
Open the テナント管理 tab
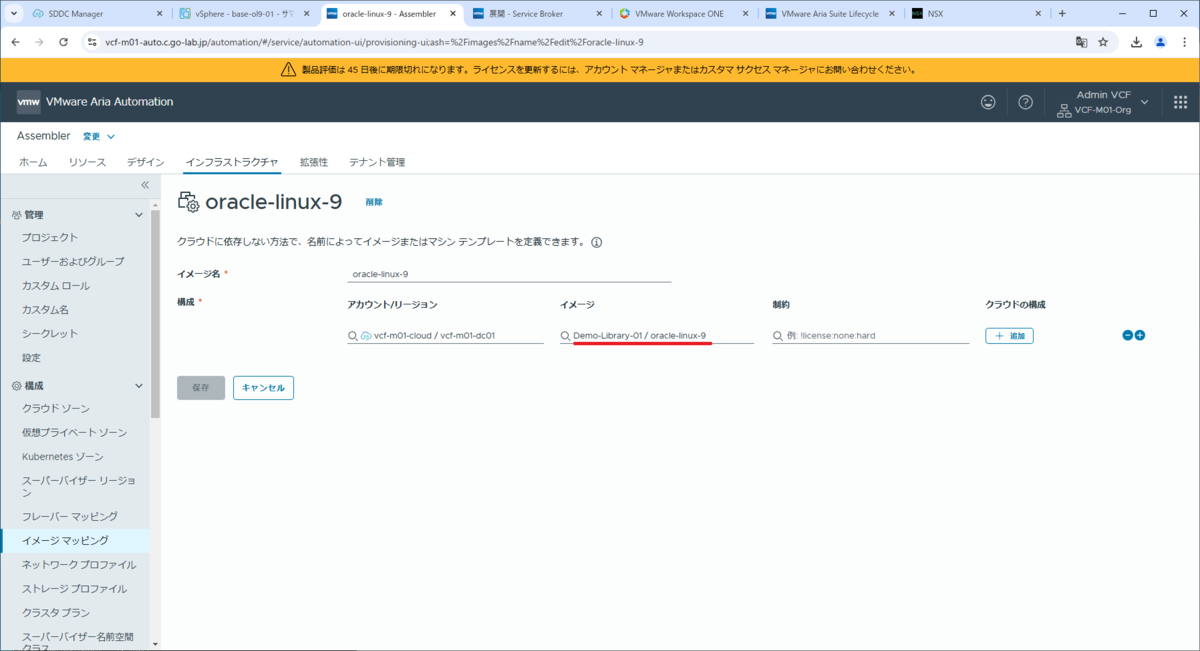click(377, 162)
